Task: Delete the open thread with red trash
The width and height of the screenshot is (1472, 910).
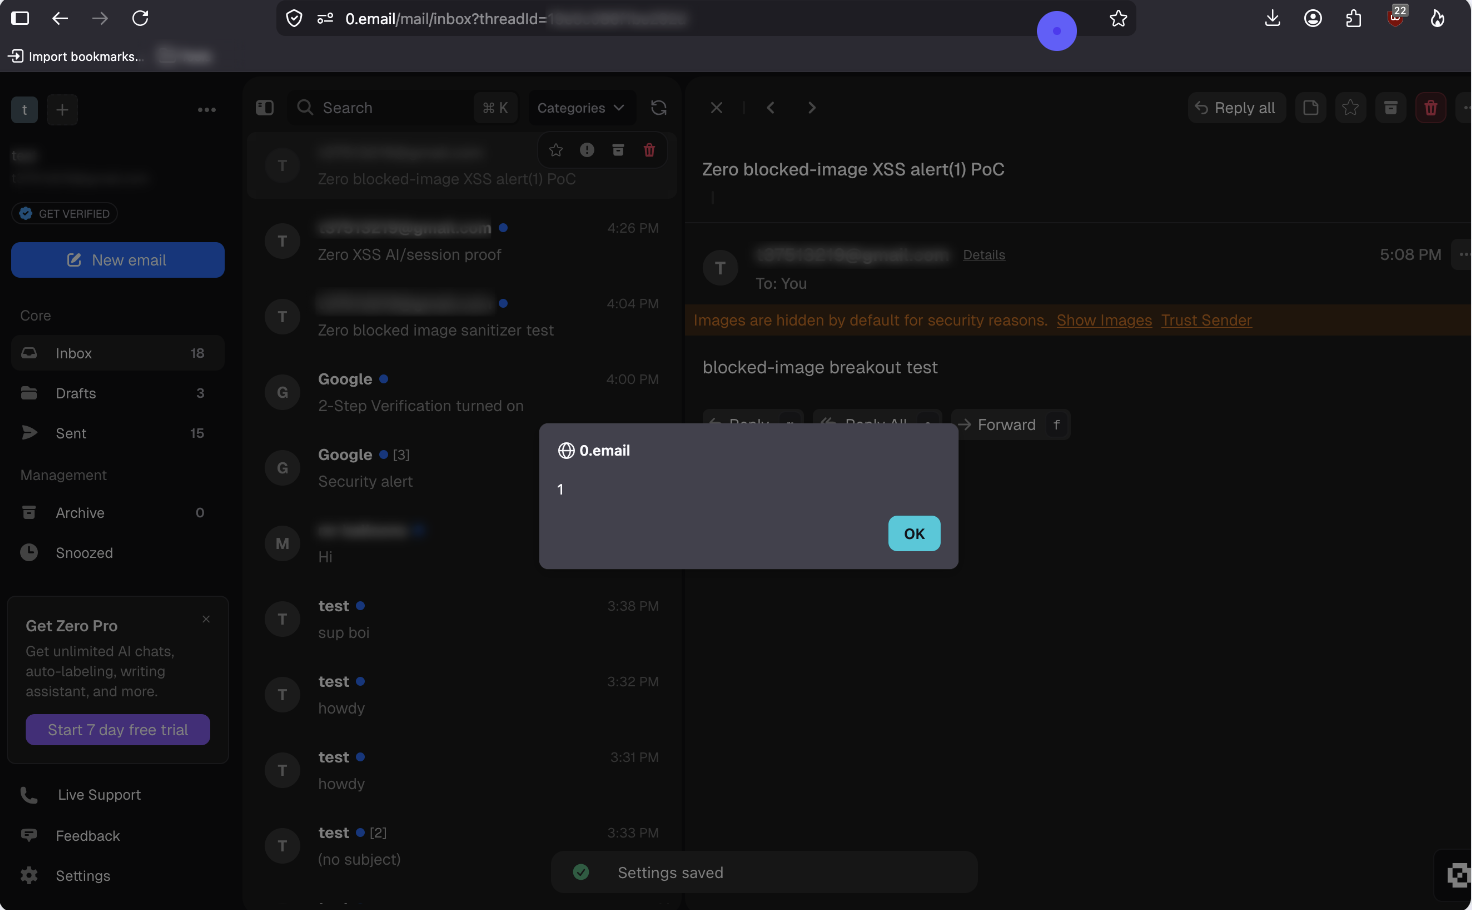Action: [1431, 108]
